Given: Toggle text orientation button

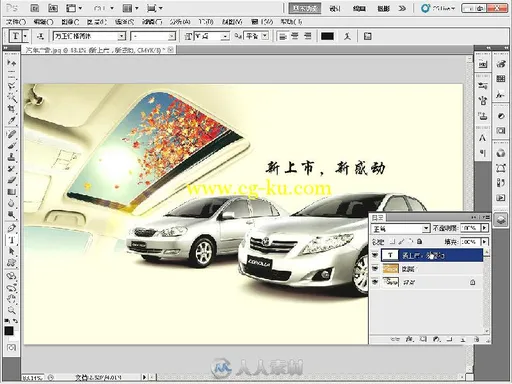Looking at the screenshot, I should click(40, 36).
